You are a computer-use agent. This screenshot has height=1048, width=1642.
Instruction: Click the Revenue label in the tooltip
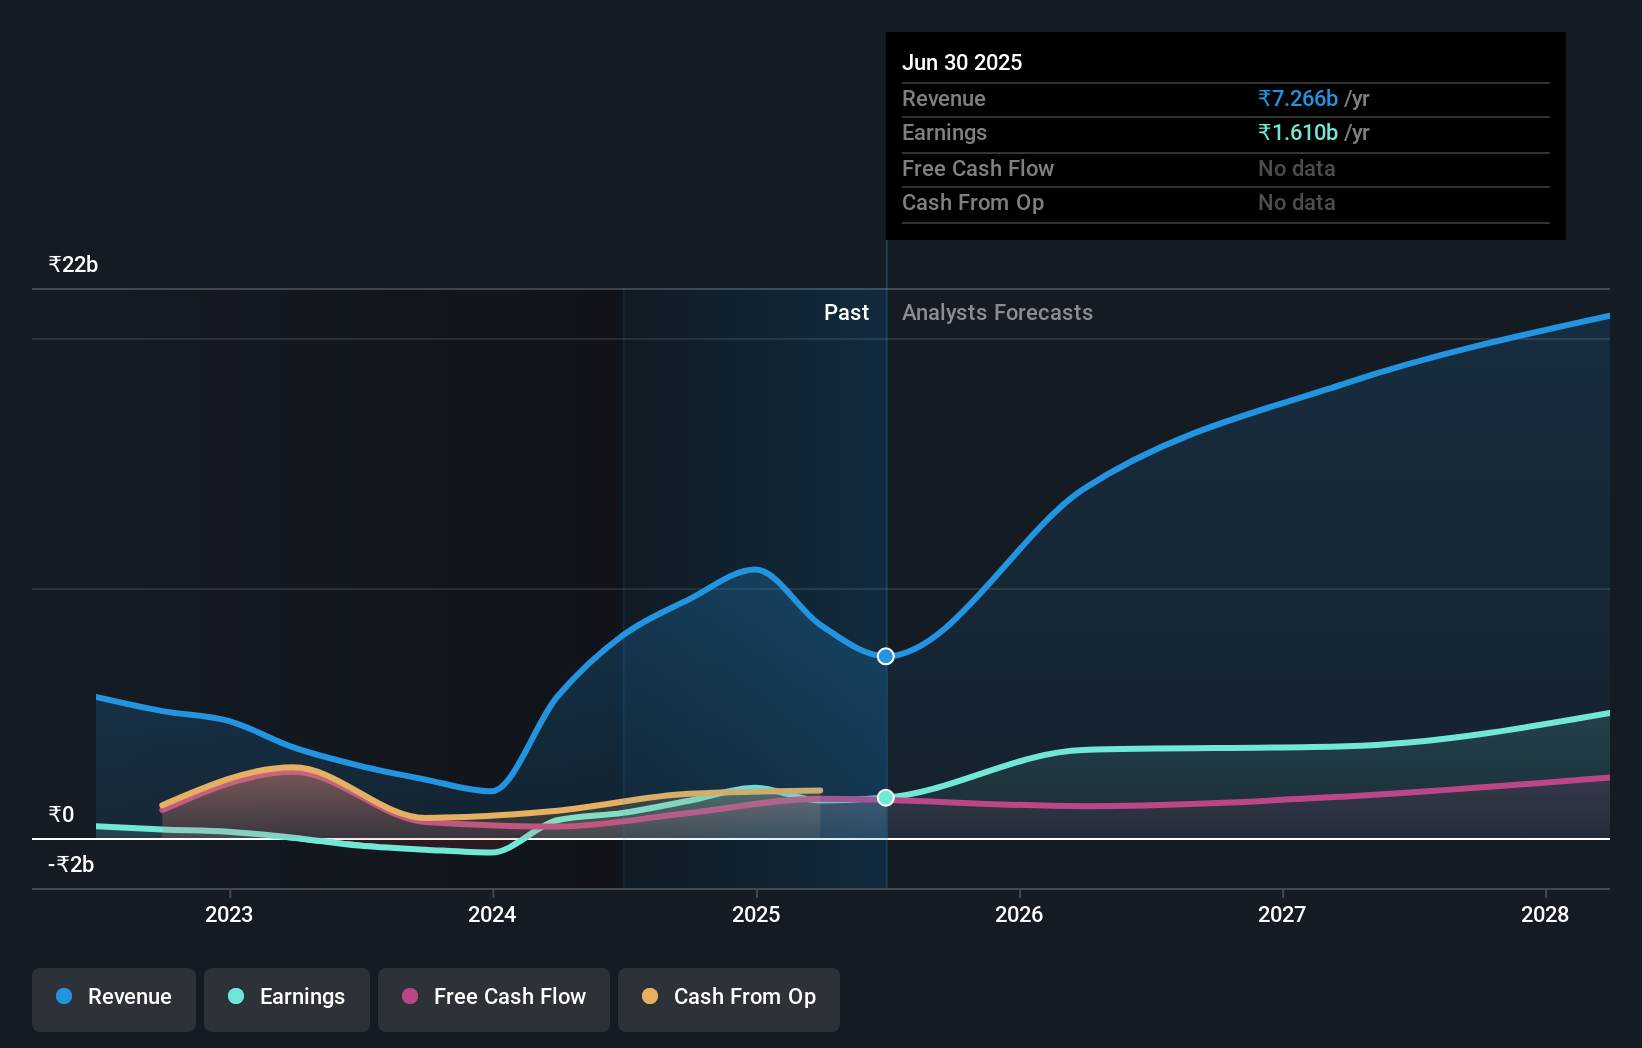pos(943,98)
